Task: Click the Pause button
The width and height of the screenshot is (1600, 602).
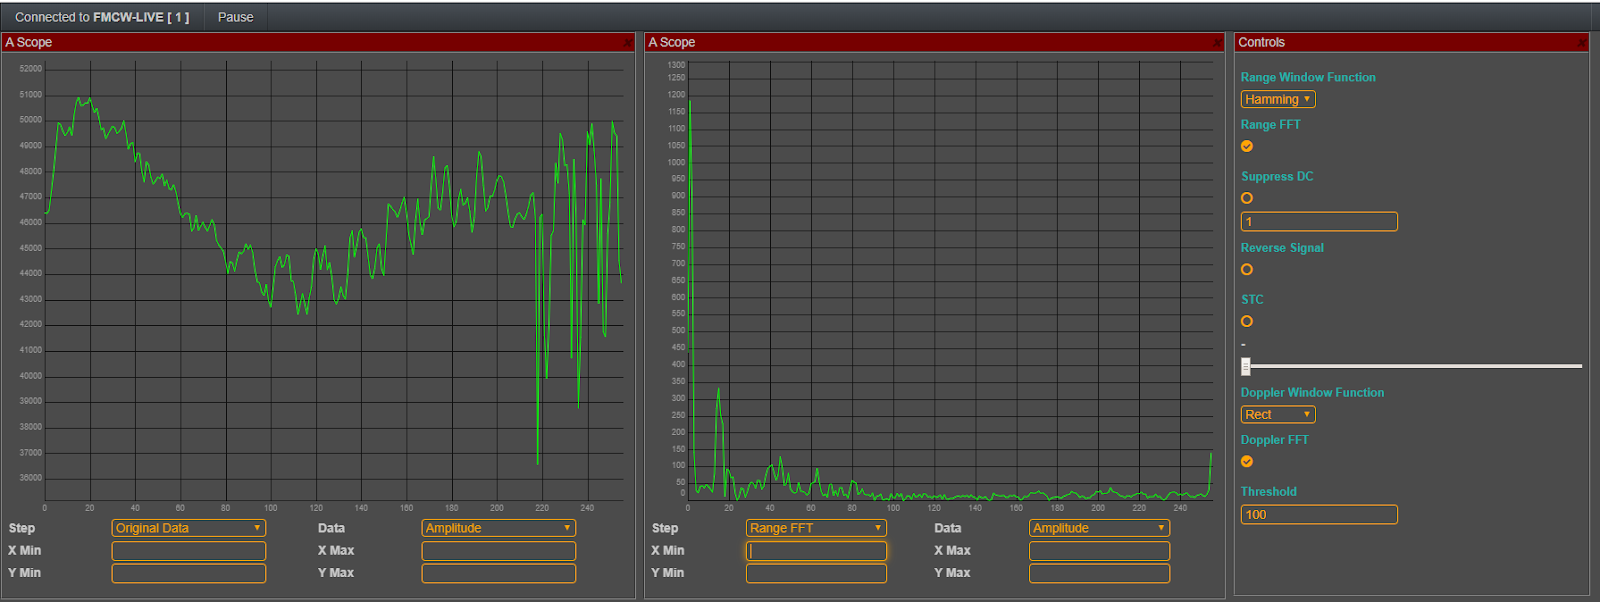Action: [x=235, y=17]
